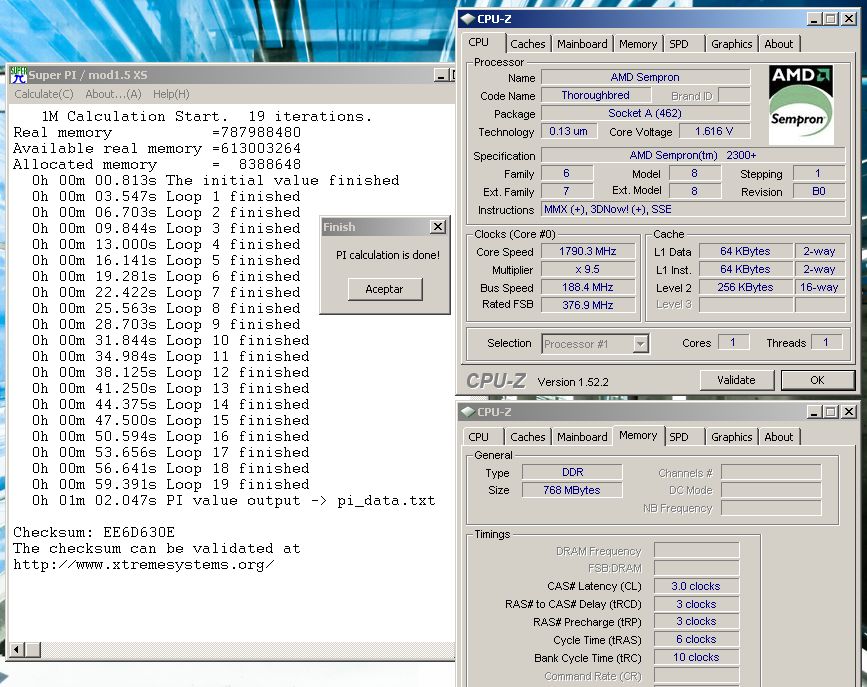Click the Thoroughbred code name value
Viewport: 867px width, 687px height.
tap(596, 95)
